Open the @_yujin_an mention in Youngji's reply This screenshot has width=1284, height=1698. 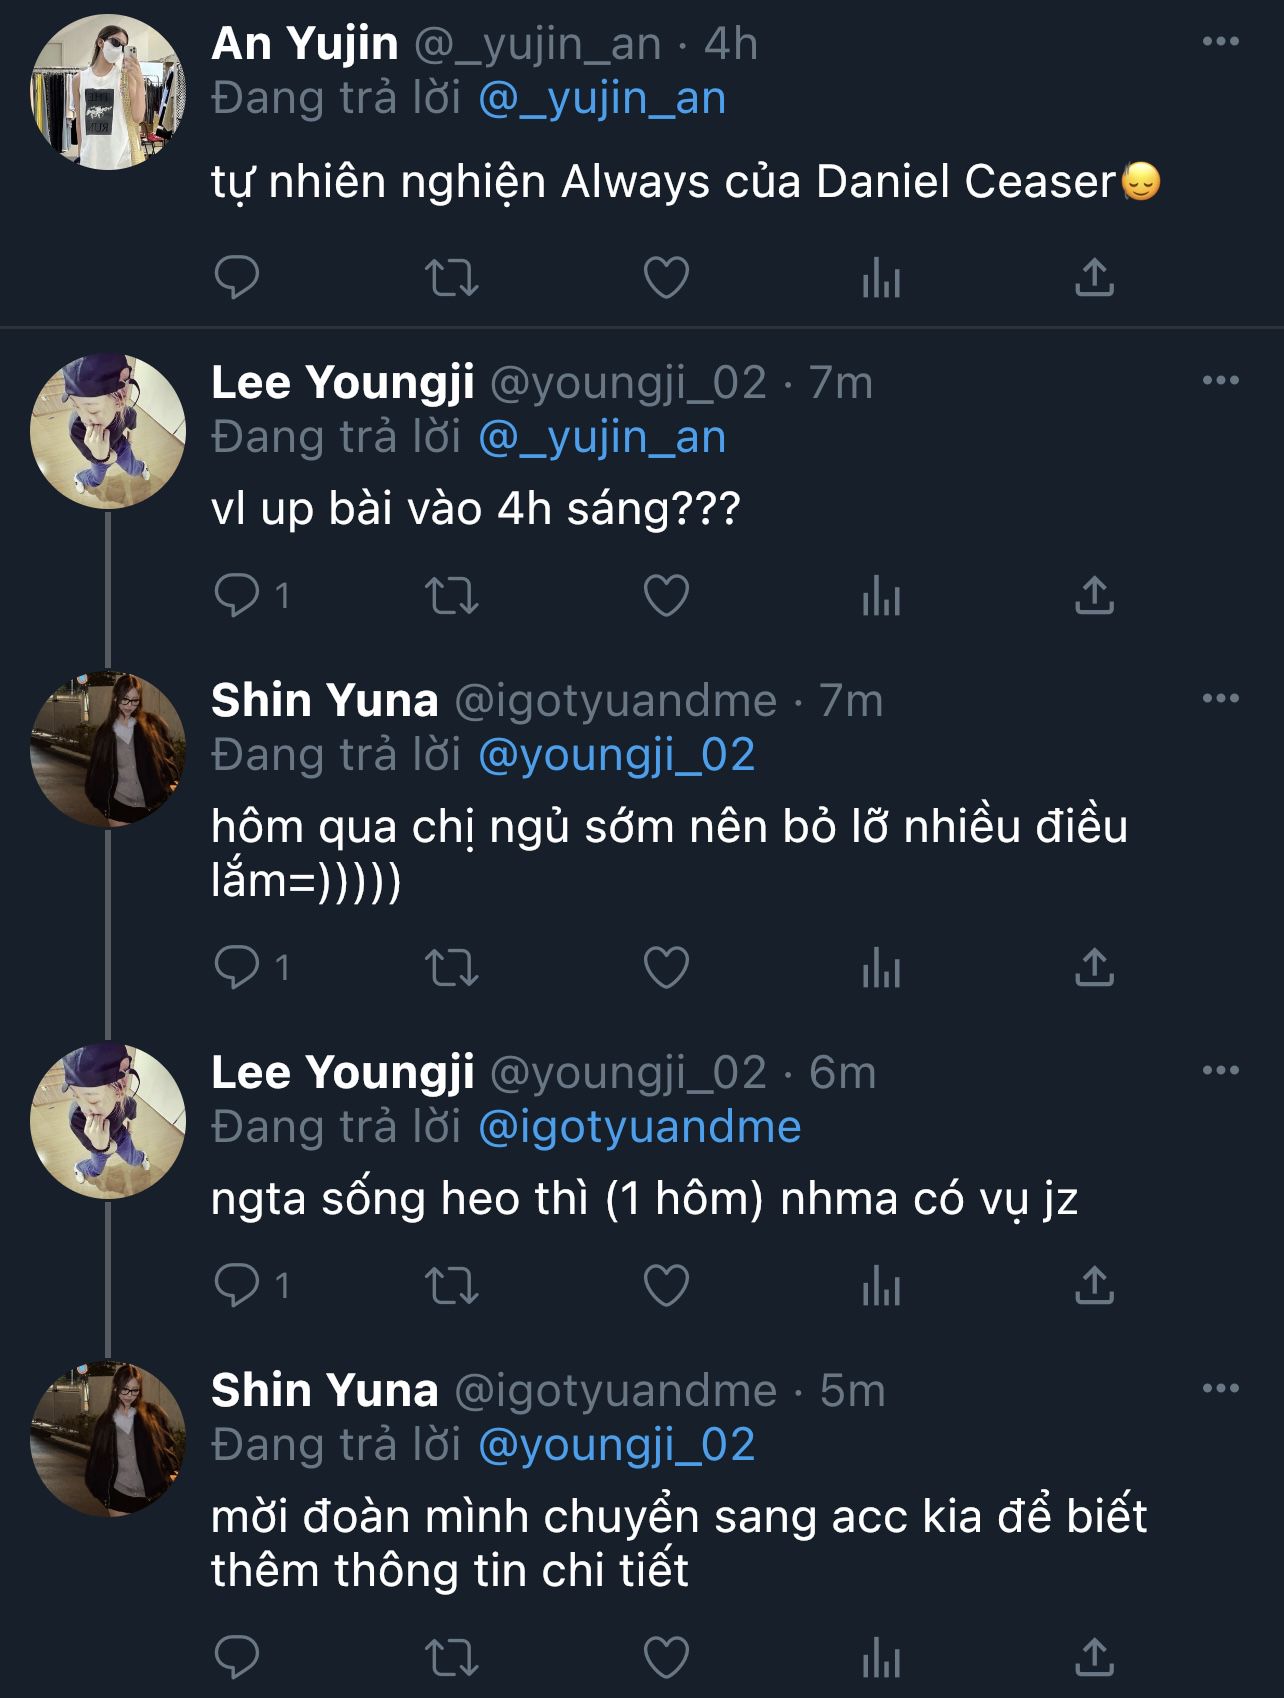pyautogui.click(x=602, y=438)
